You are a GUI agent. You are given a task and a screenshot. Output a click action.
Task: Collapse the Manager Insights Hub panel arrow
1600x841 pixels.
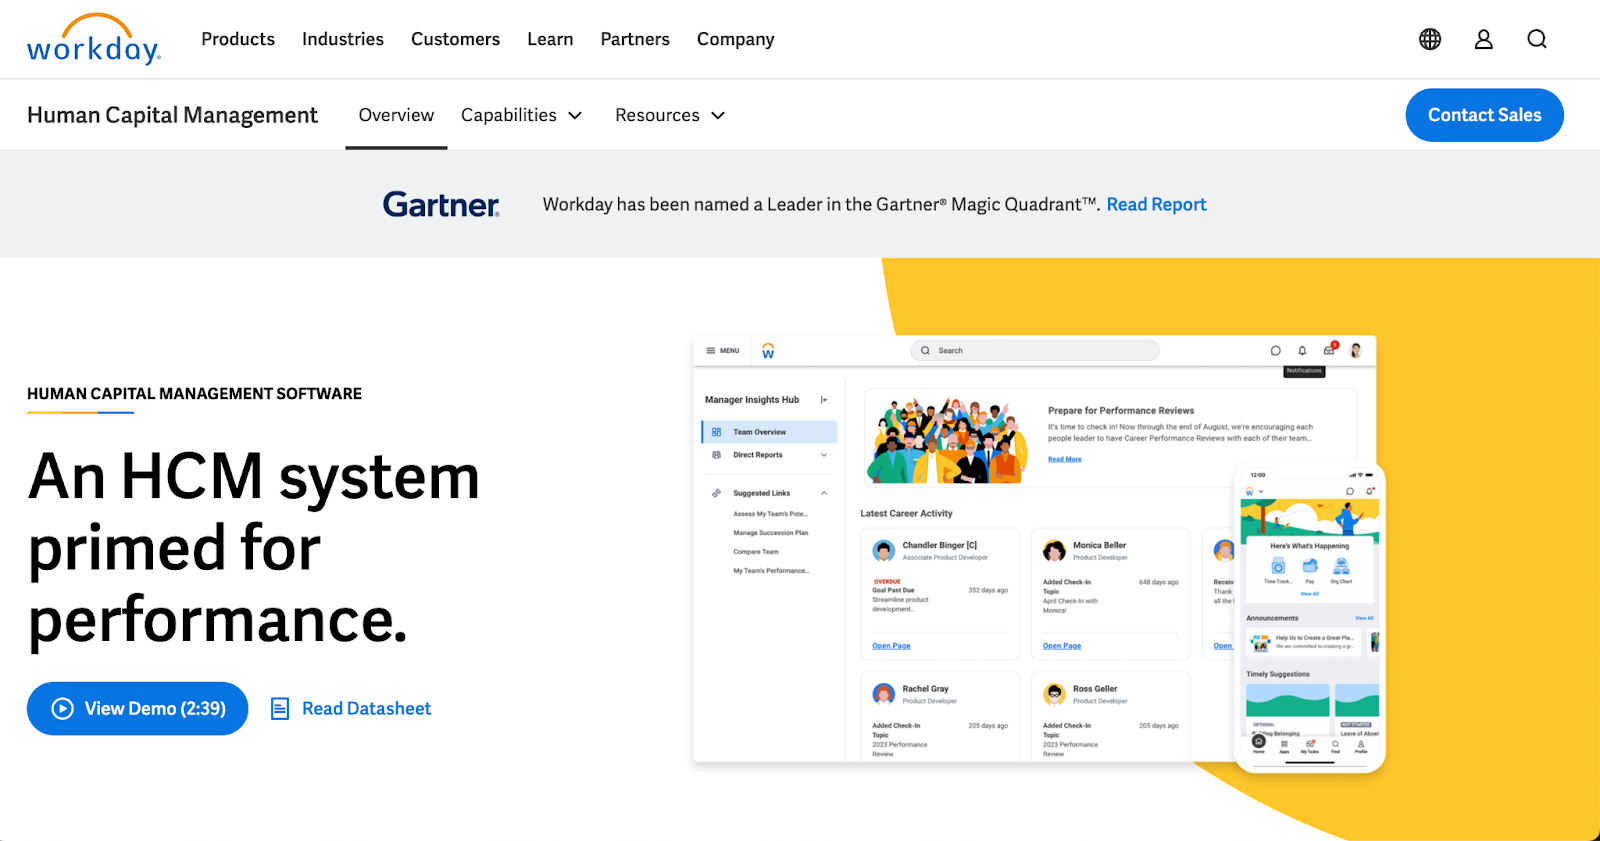[824, 400]
